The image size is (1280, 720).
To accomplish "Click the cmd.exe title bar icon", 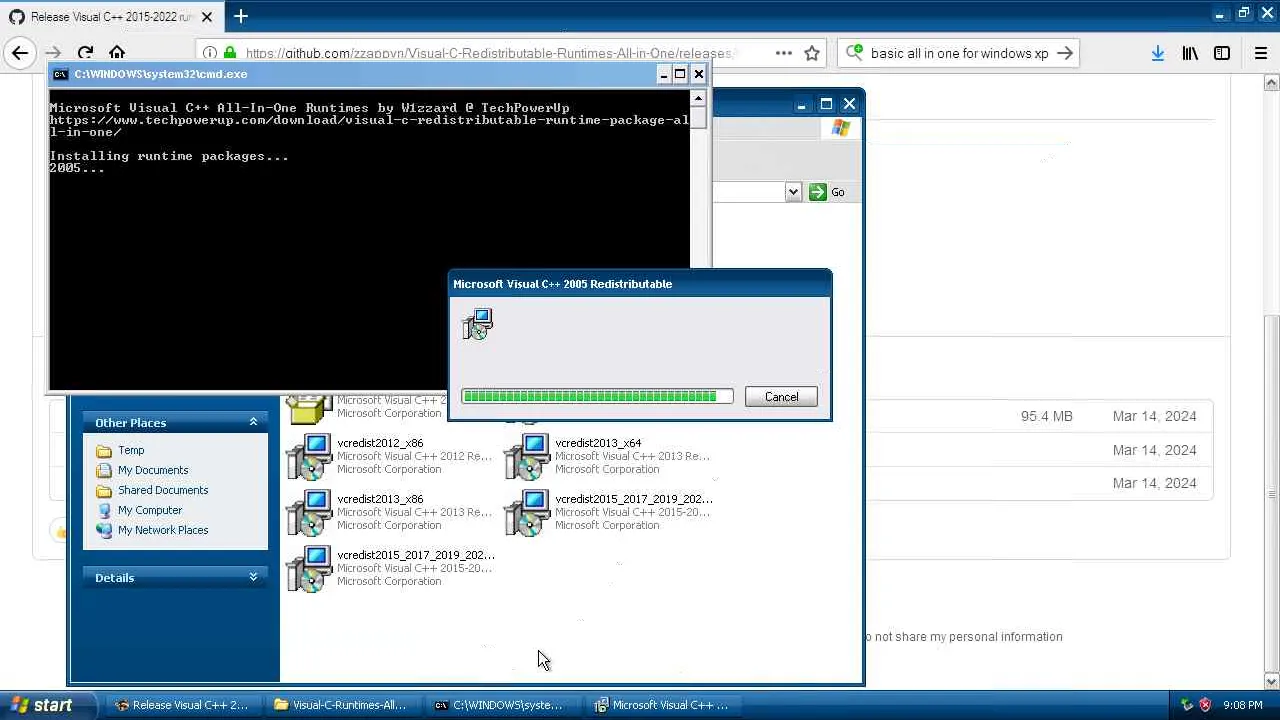I will (x=60, y=74).
